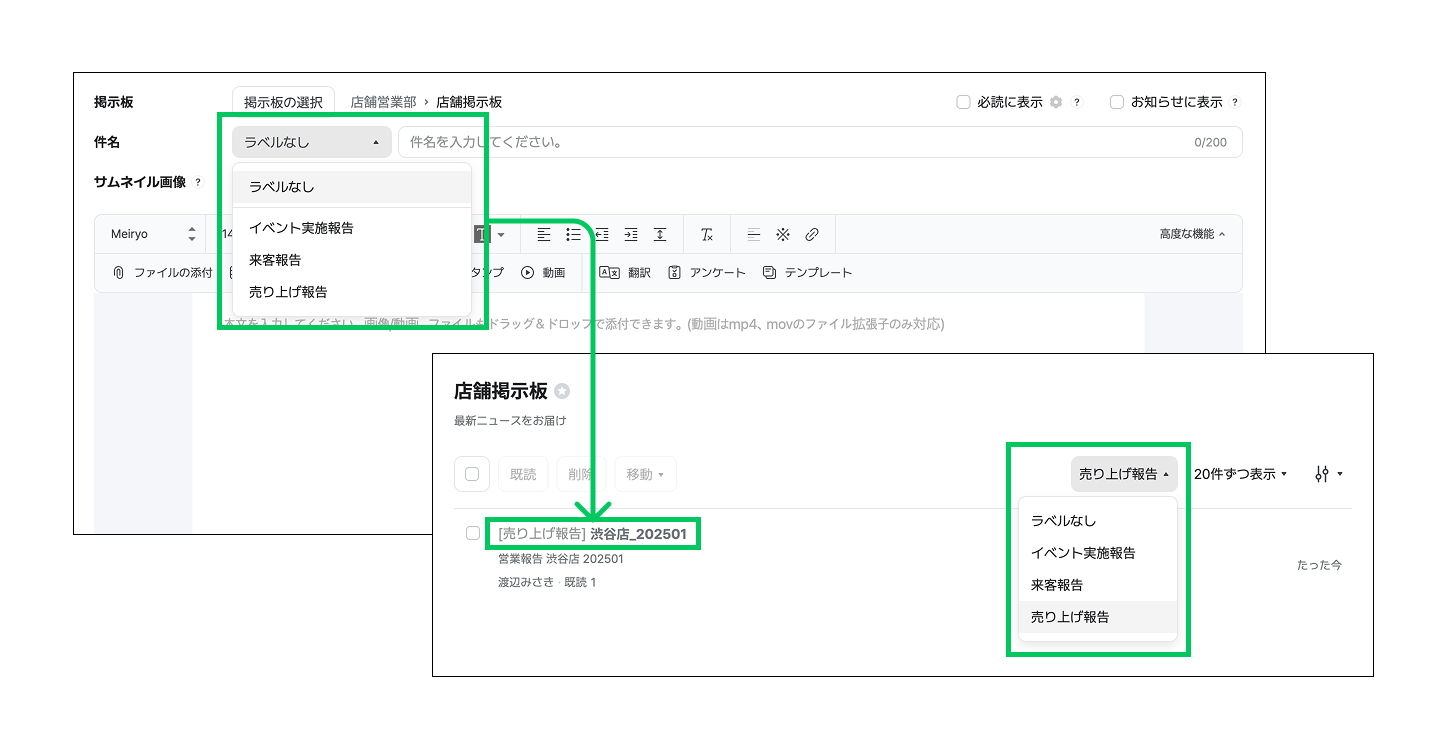Click the 掲示板の選択 button

[x=283, y=102]
